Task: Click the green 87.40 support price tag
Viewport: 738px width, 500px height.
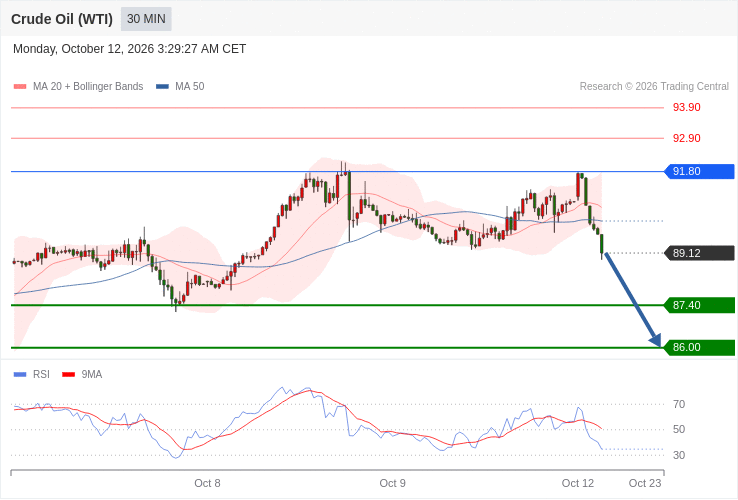Action: (x=699, y=305)
